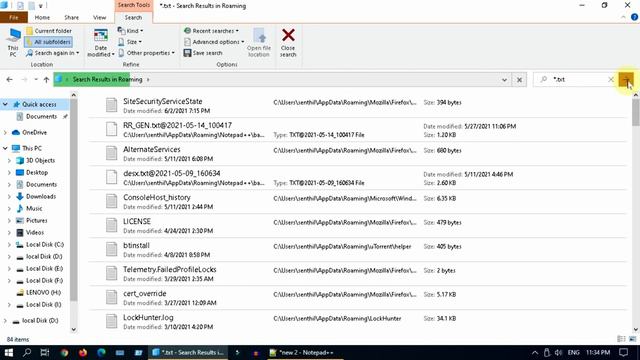640x360 pixels.
Task: Select SiteSecurityServiceState file
Action: coord(357,106)
